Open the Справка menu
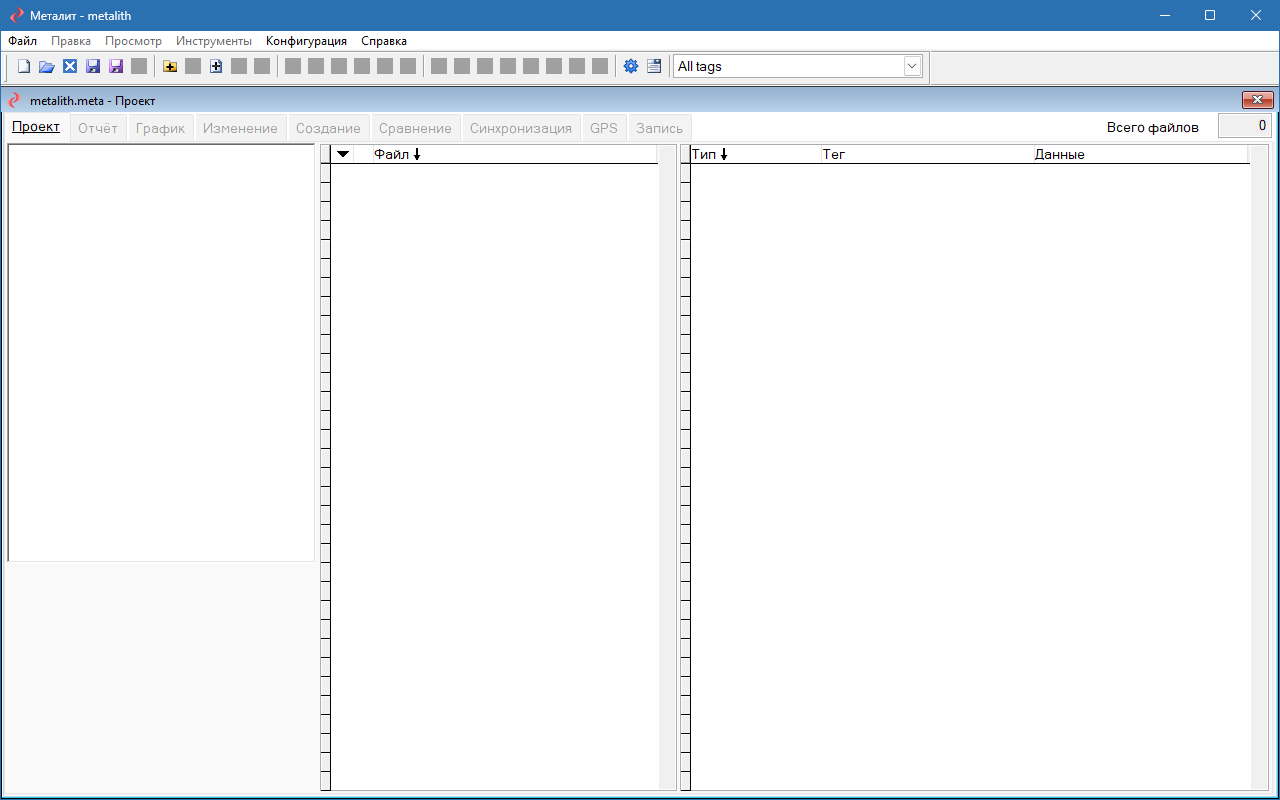The height and width of the screenshot is (800, 1280). click(x=383, y=41)
